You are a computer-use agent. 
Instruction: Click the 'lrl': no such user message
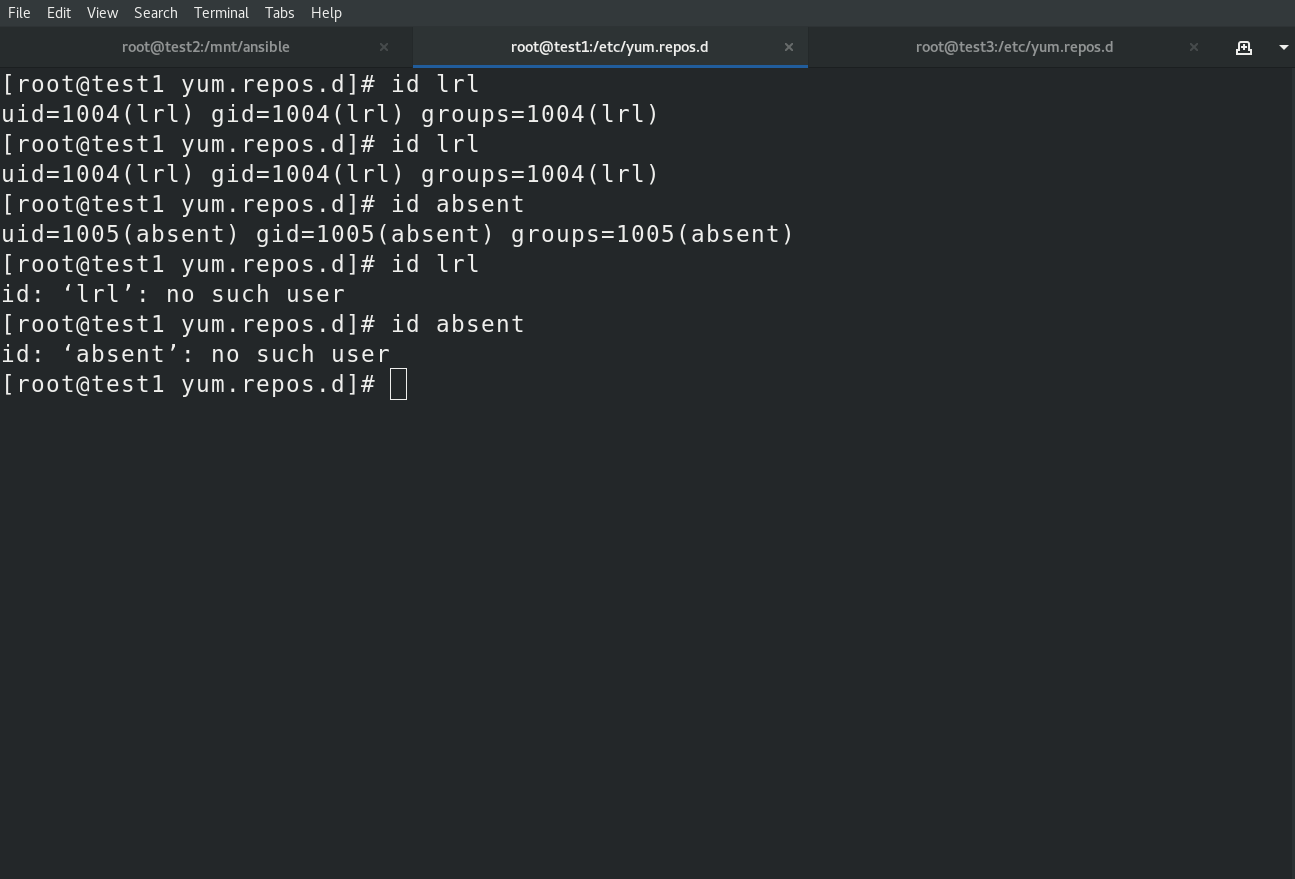[x=173, y=294]
